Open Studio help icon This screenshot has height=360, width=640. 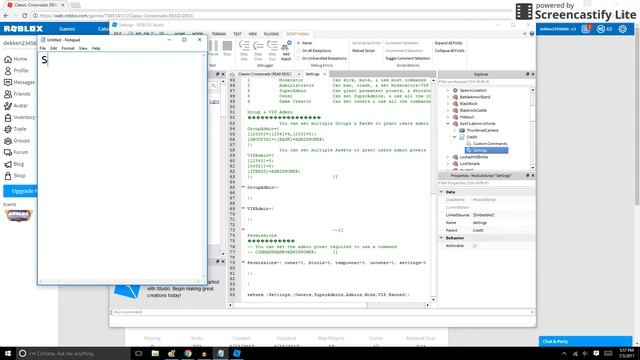(532, 34)
